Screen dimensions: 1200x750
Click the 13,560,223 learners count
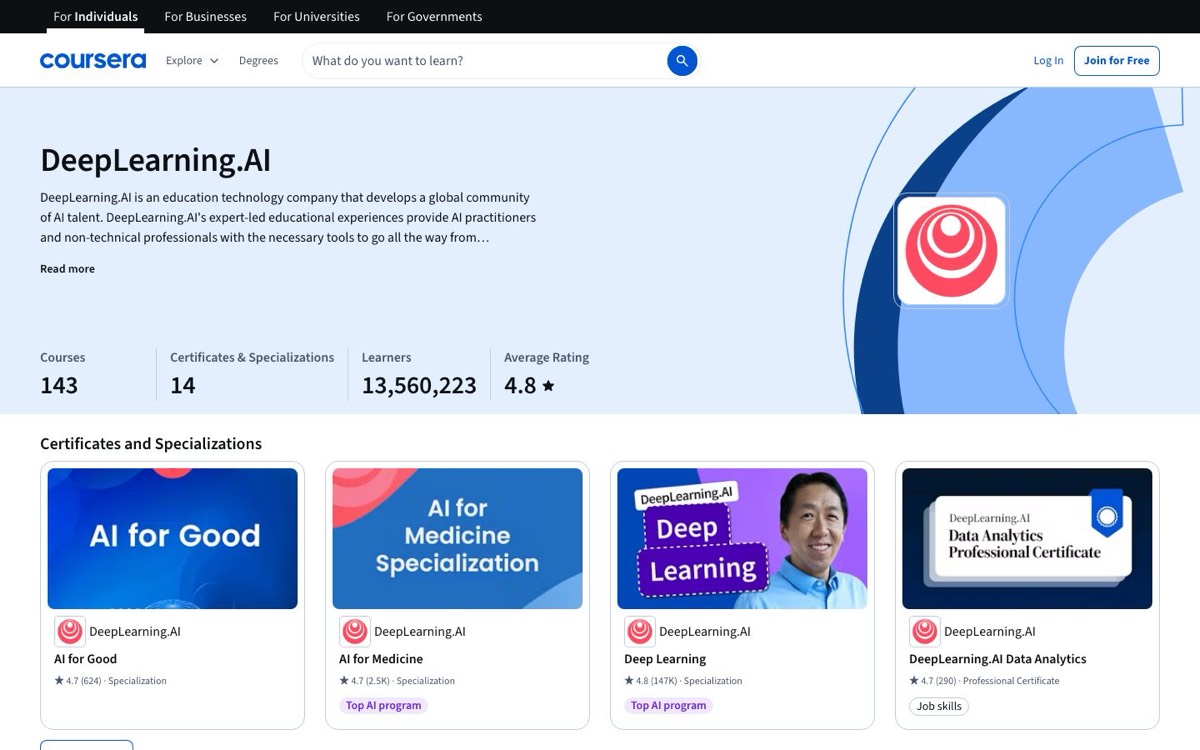(x=419, y=386)
